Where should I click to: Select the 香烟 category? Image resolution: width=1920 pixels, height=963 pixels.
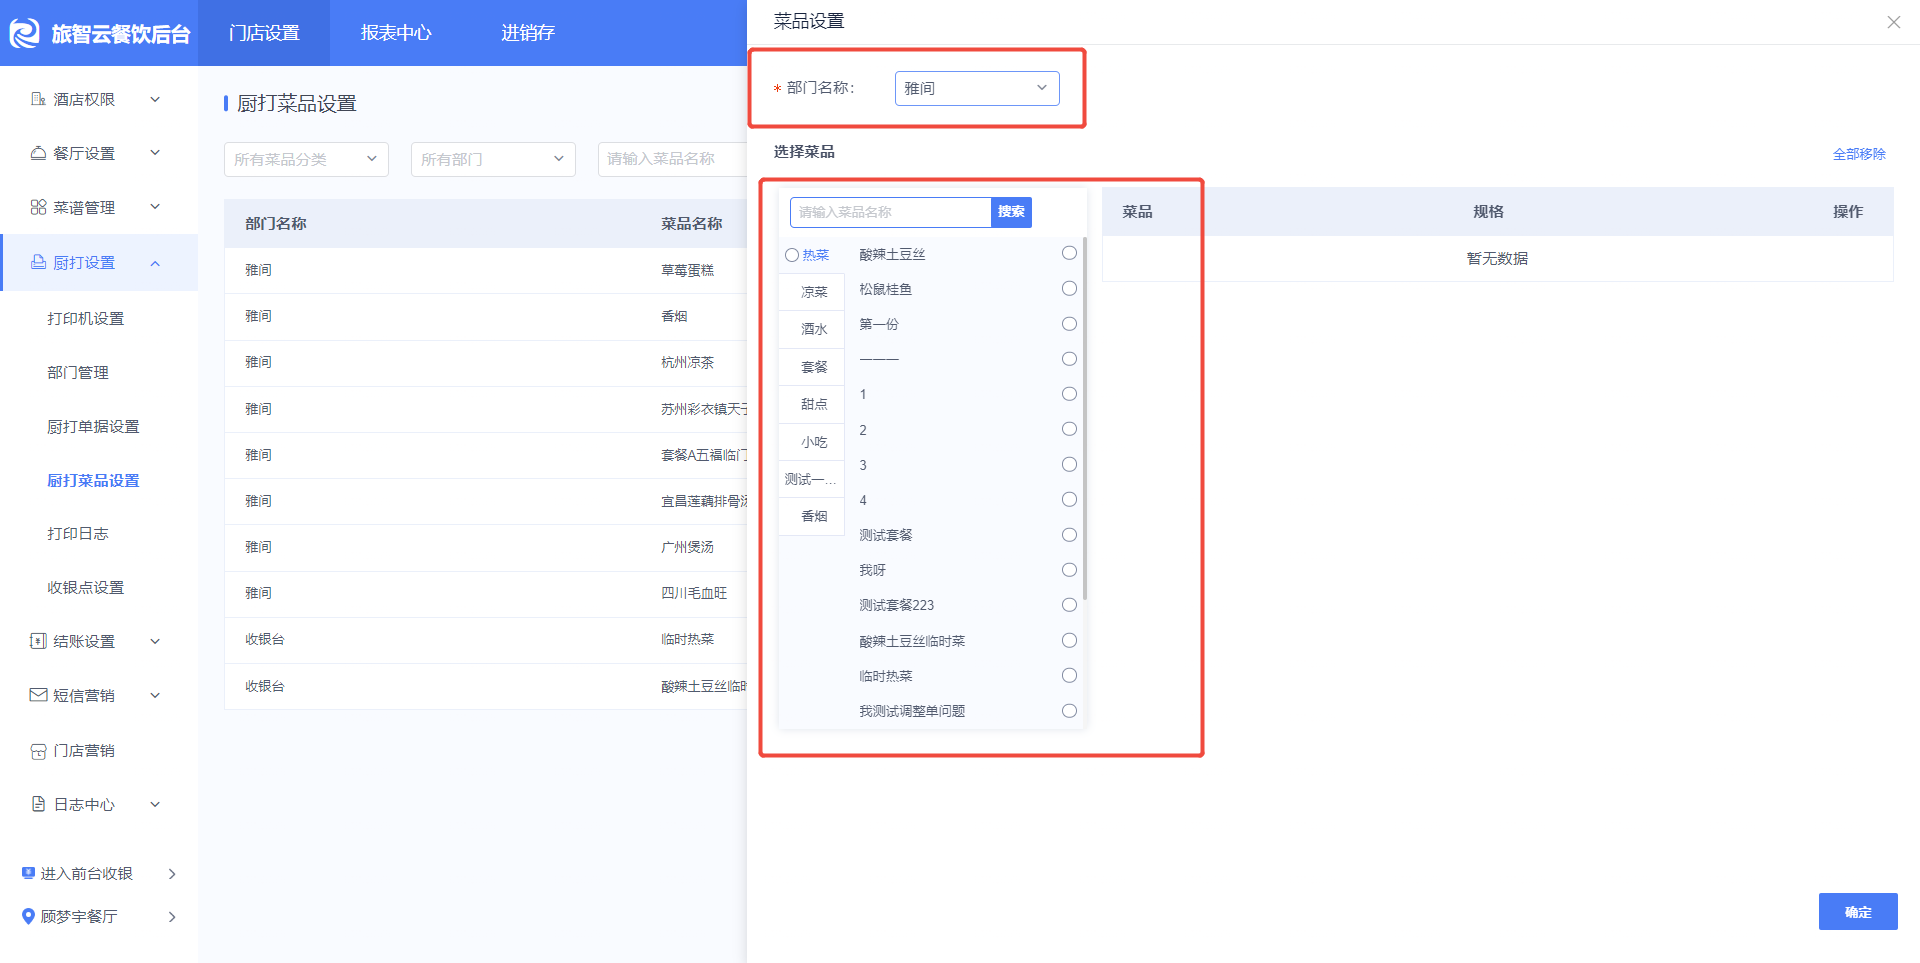812,516
